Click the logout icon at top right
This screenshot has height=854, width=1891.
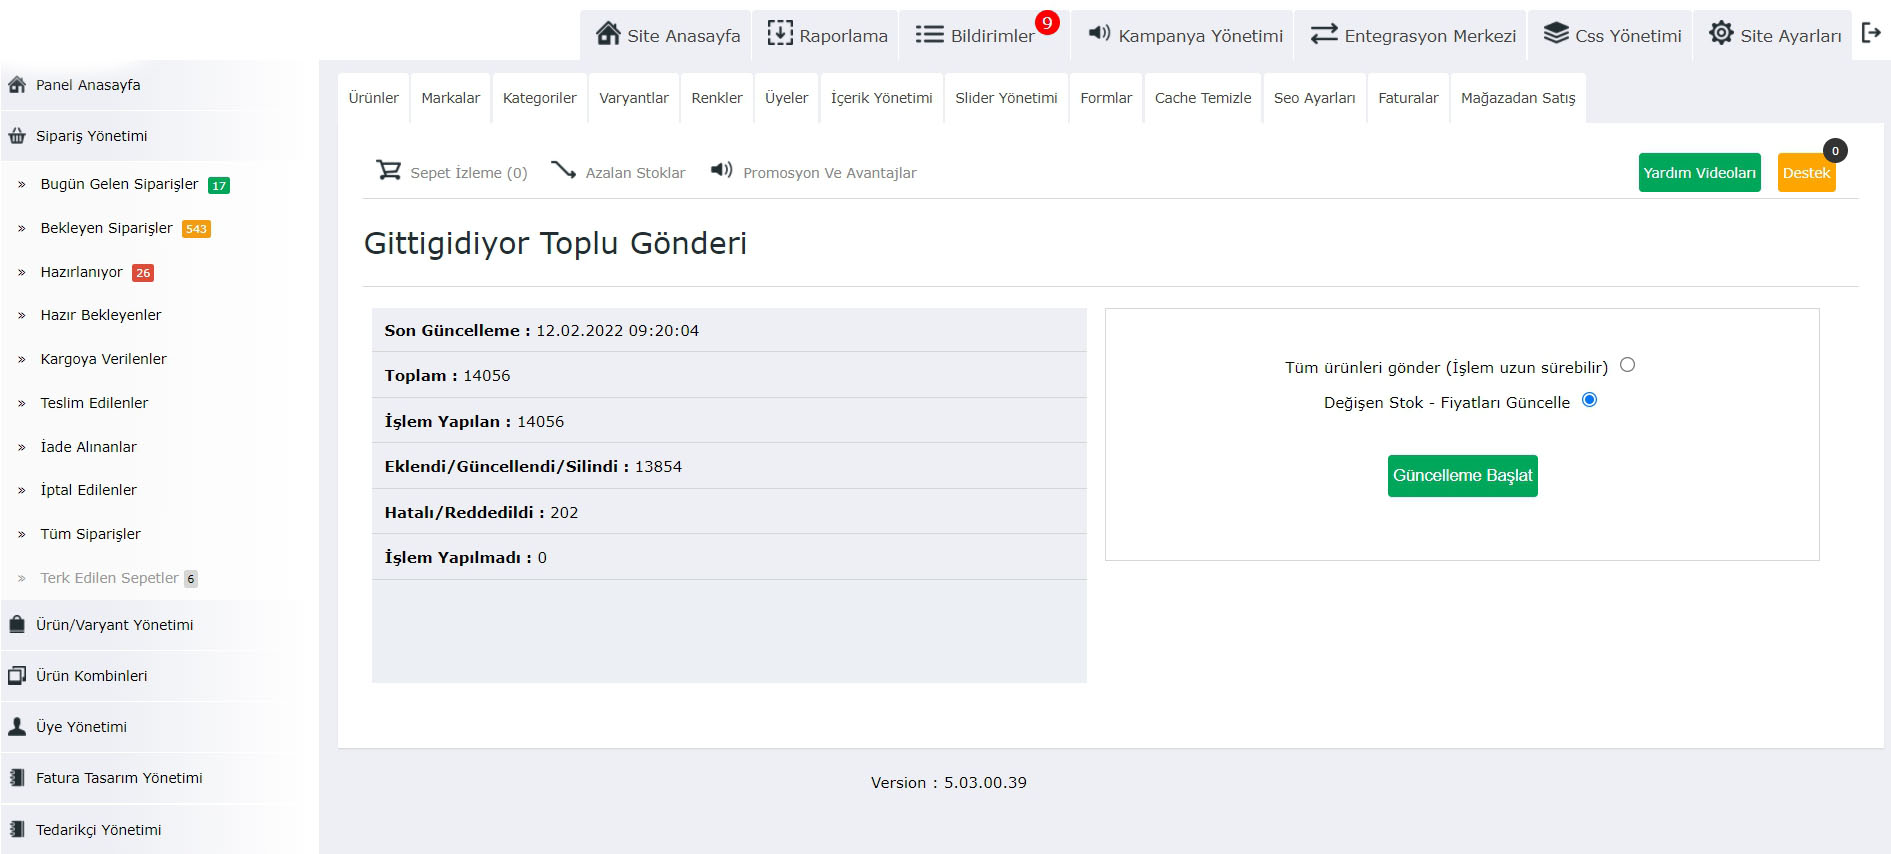(x=1871, y=33)
